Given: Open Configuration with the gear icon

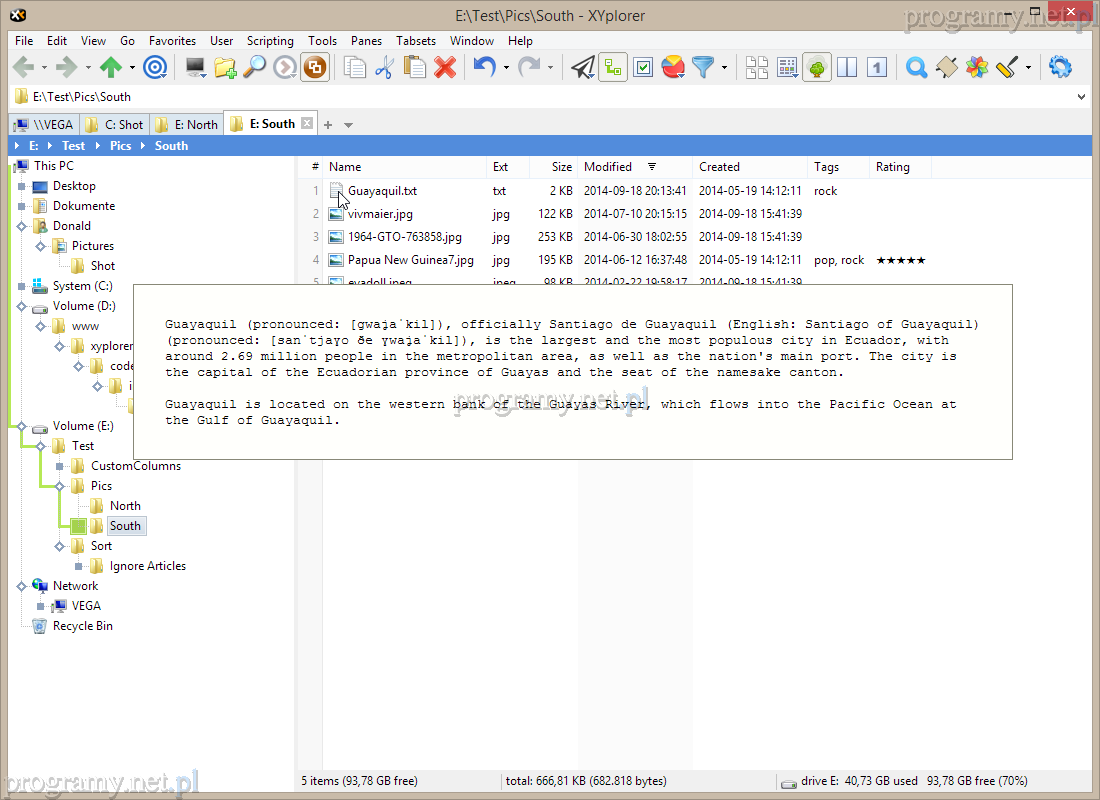Looking at the screenshot, I should 1060,68.
